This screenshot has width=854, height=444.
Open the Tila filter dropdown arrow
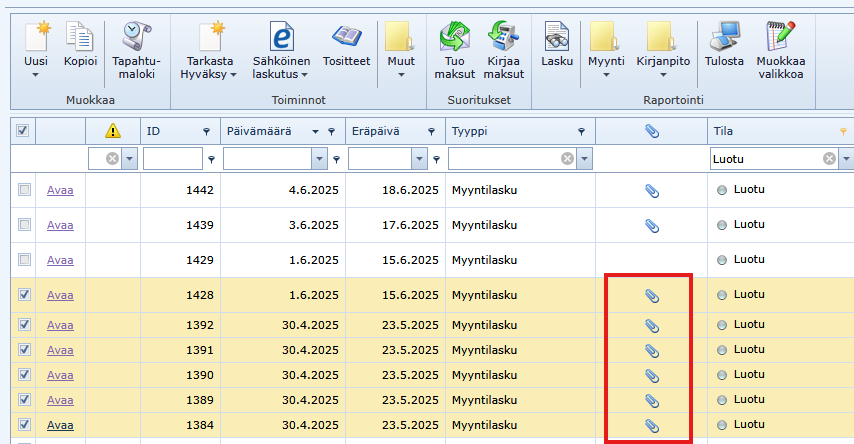point(846,159)
